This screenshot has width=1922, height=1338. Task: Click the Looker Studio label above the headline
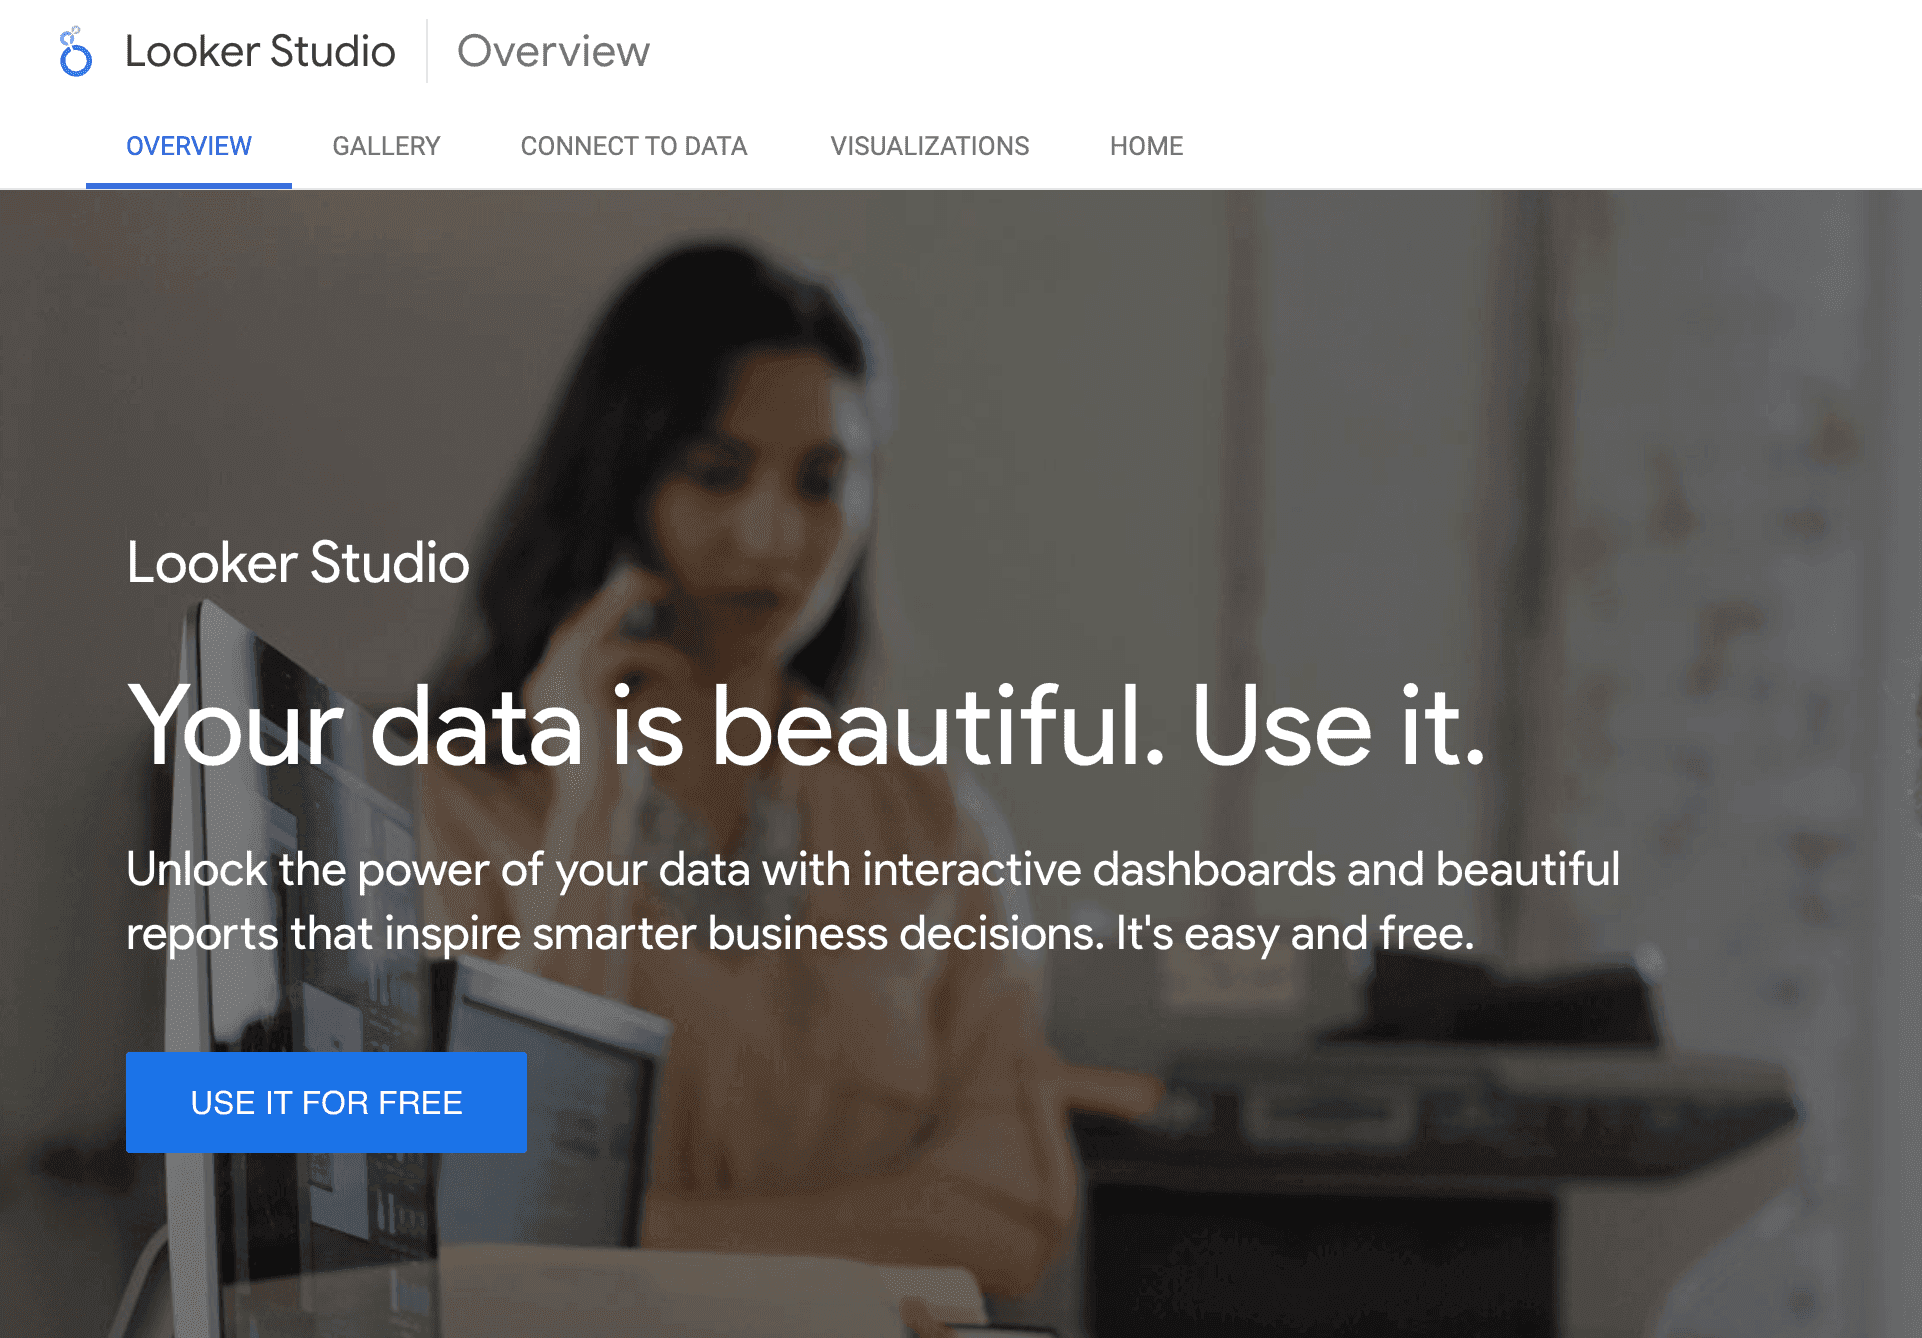coord(297,563)
